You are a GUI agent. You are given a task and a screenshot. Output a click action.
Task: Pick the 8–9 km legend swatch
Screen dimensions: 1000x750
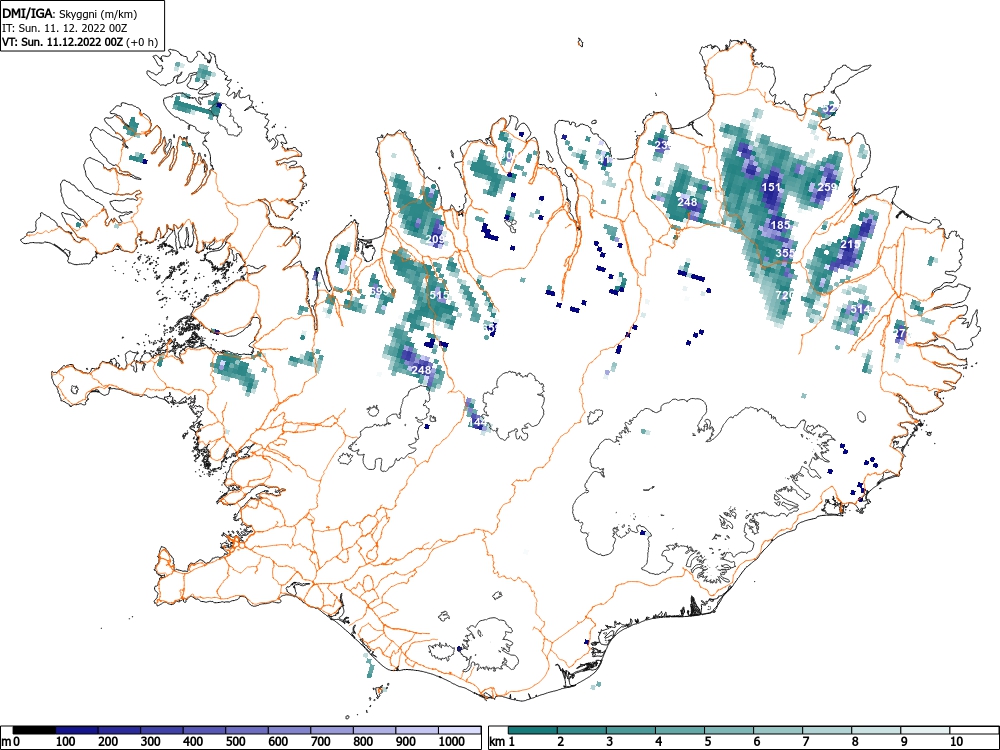[x=876, y=730]
